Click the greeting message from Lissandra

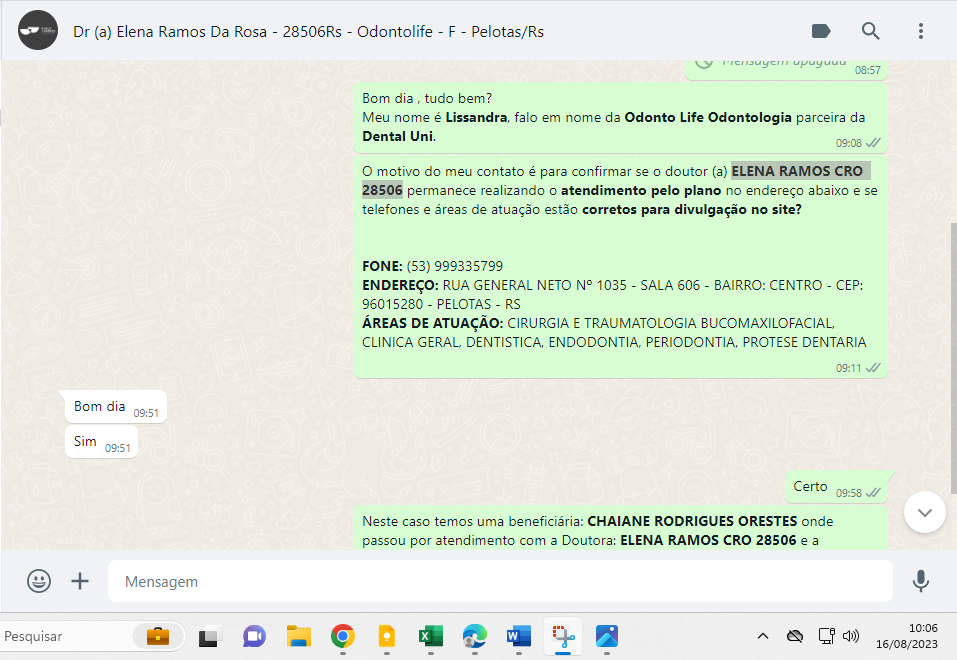[x=620, y=118]
